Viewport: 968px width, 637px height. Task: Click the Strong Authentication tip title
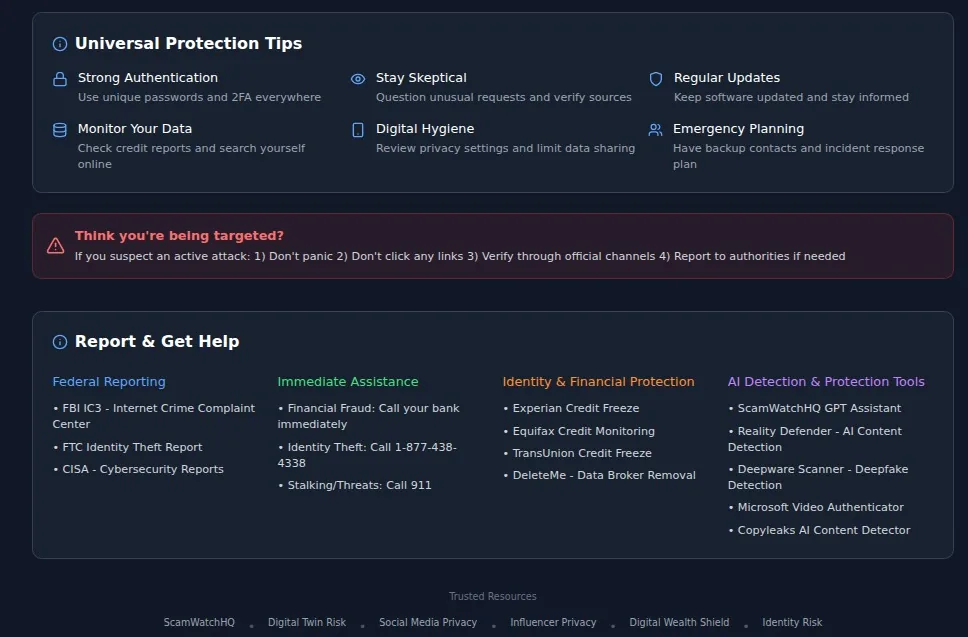click(148, 78)
